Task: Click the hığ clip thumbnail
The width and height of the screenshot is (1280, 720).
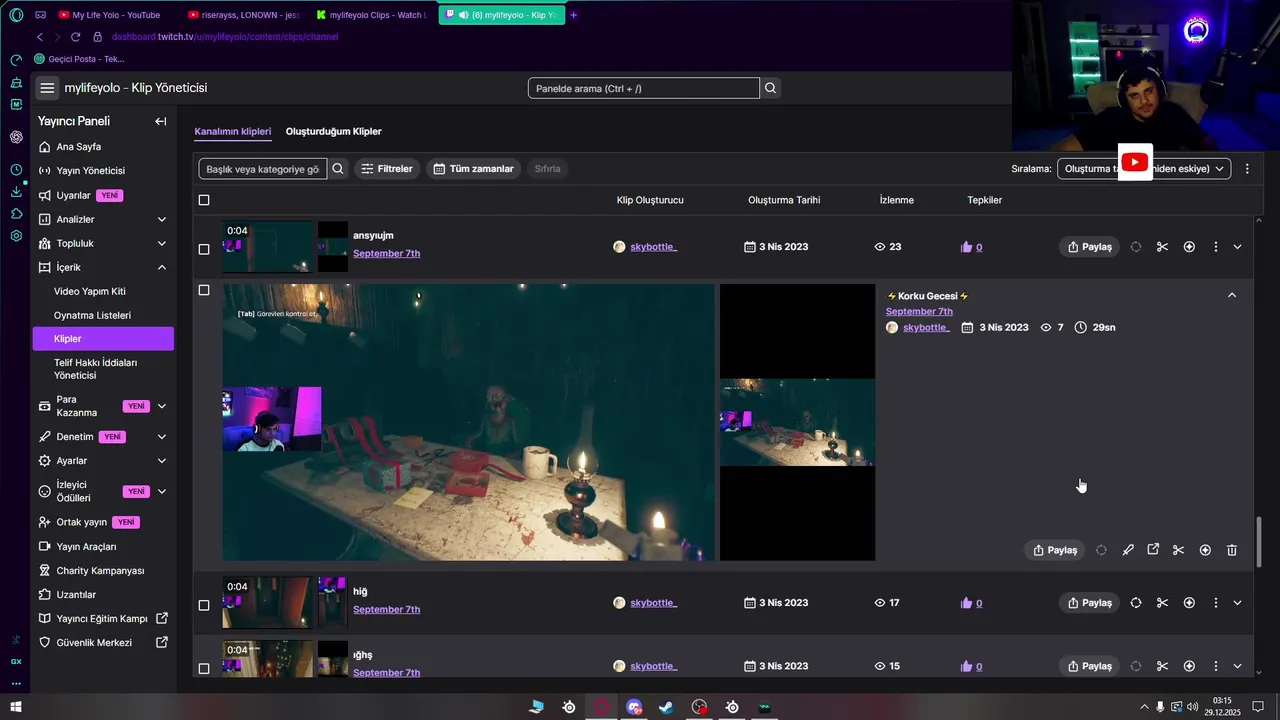Action: [267, 603]
